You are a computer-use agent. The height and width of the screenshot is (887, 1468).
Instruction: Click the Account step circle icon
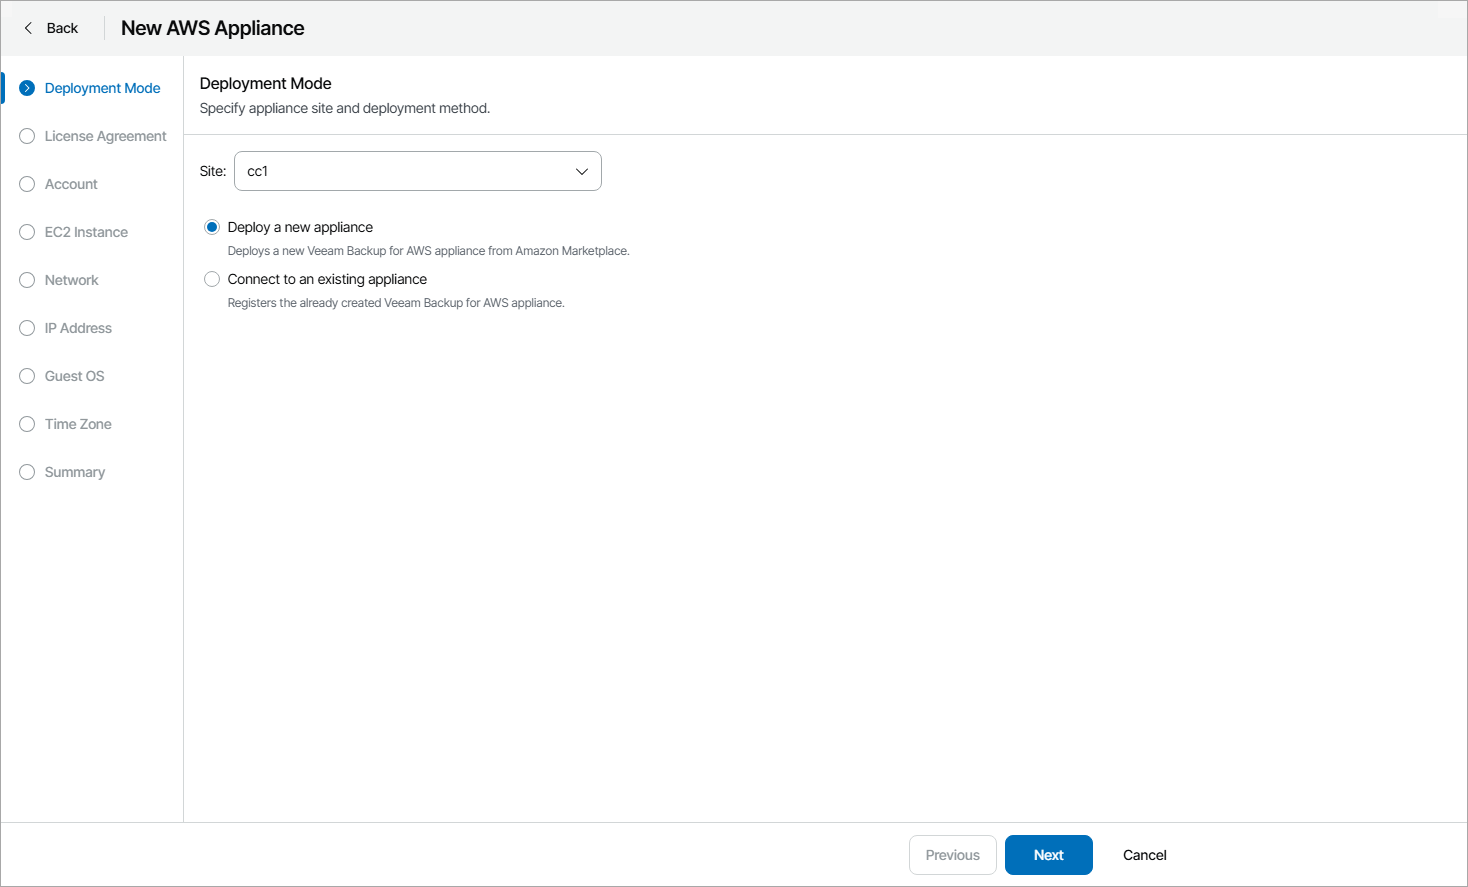point(27,184)
